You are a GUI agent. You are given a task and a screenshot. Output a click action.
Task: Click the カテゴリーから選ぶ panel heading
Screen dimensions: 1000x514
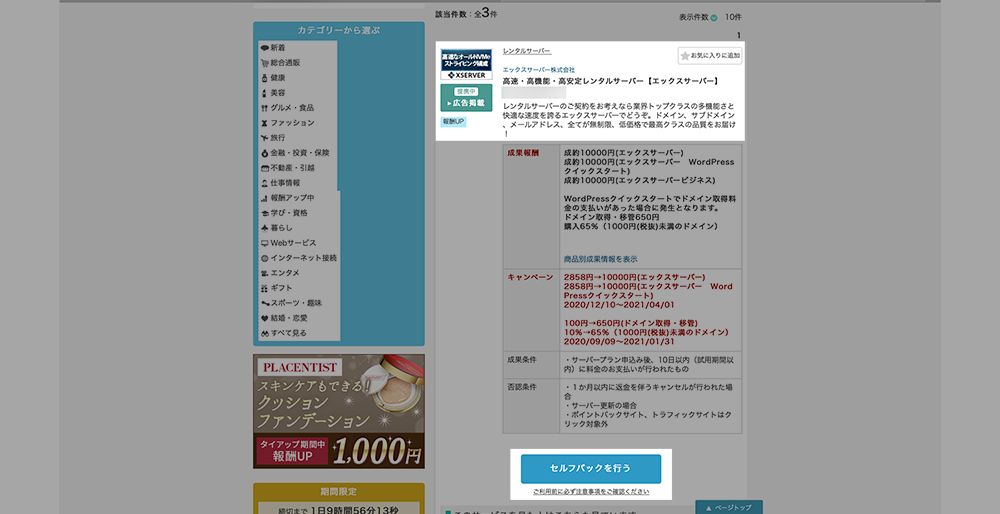(339, 31)
